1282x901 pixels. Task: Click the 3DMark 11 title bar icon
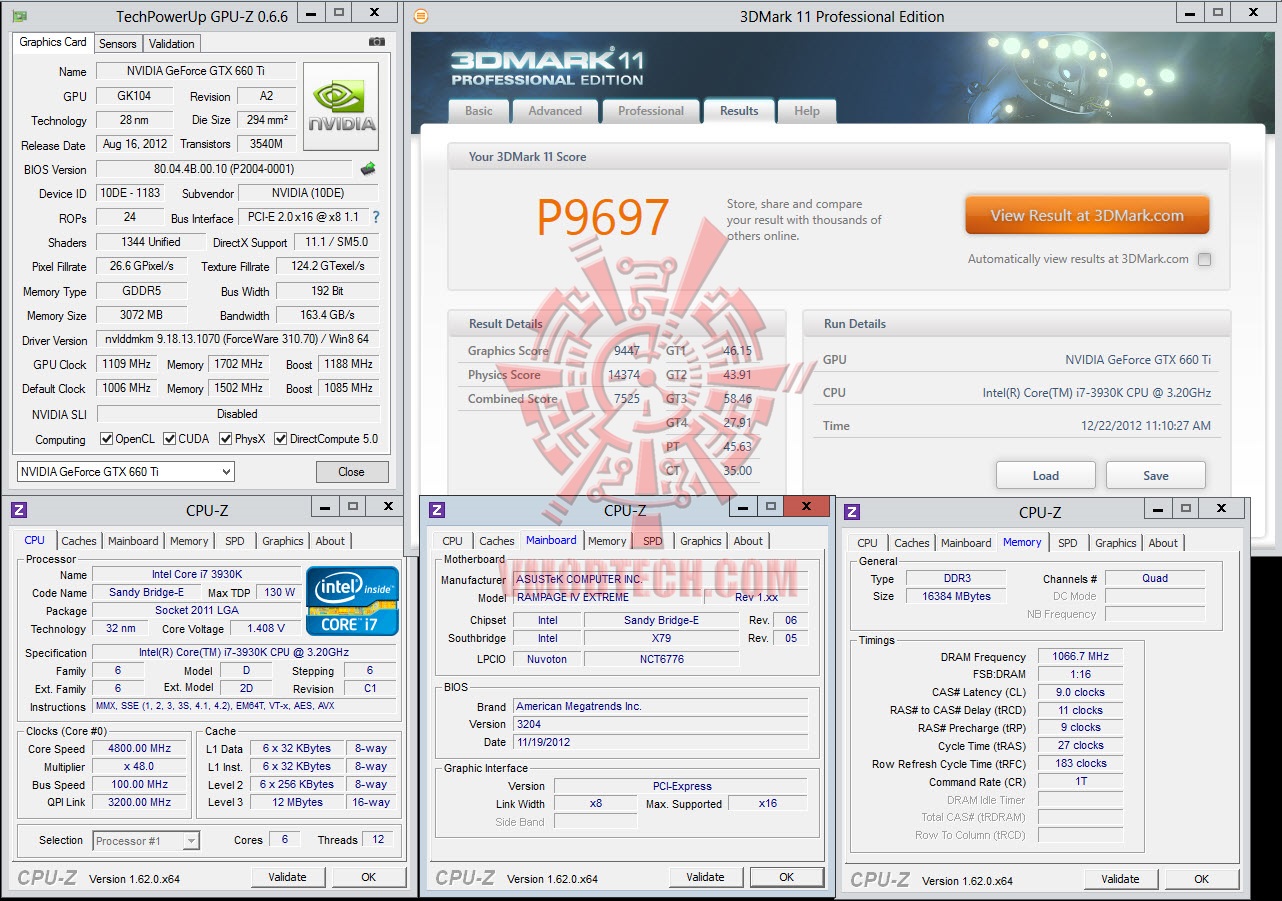pyautogui.click(x=421, y=16)
